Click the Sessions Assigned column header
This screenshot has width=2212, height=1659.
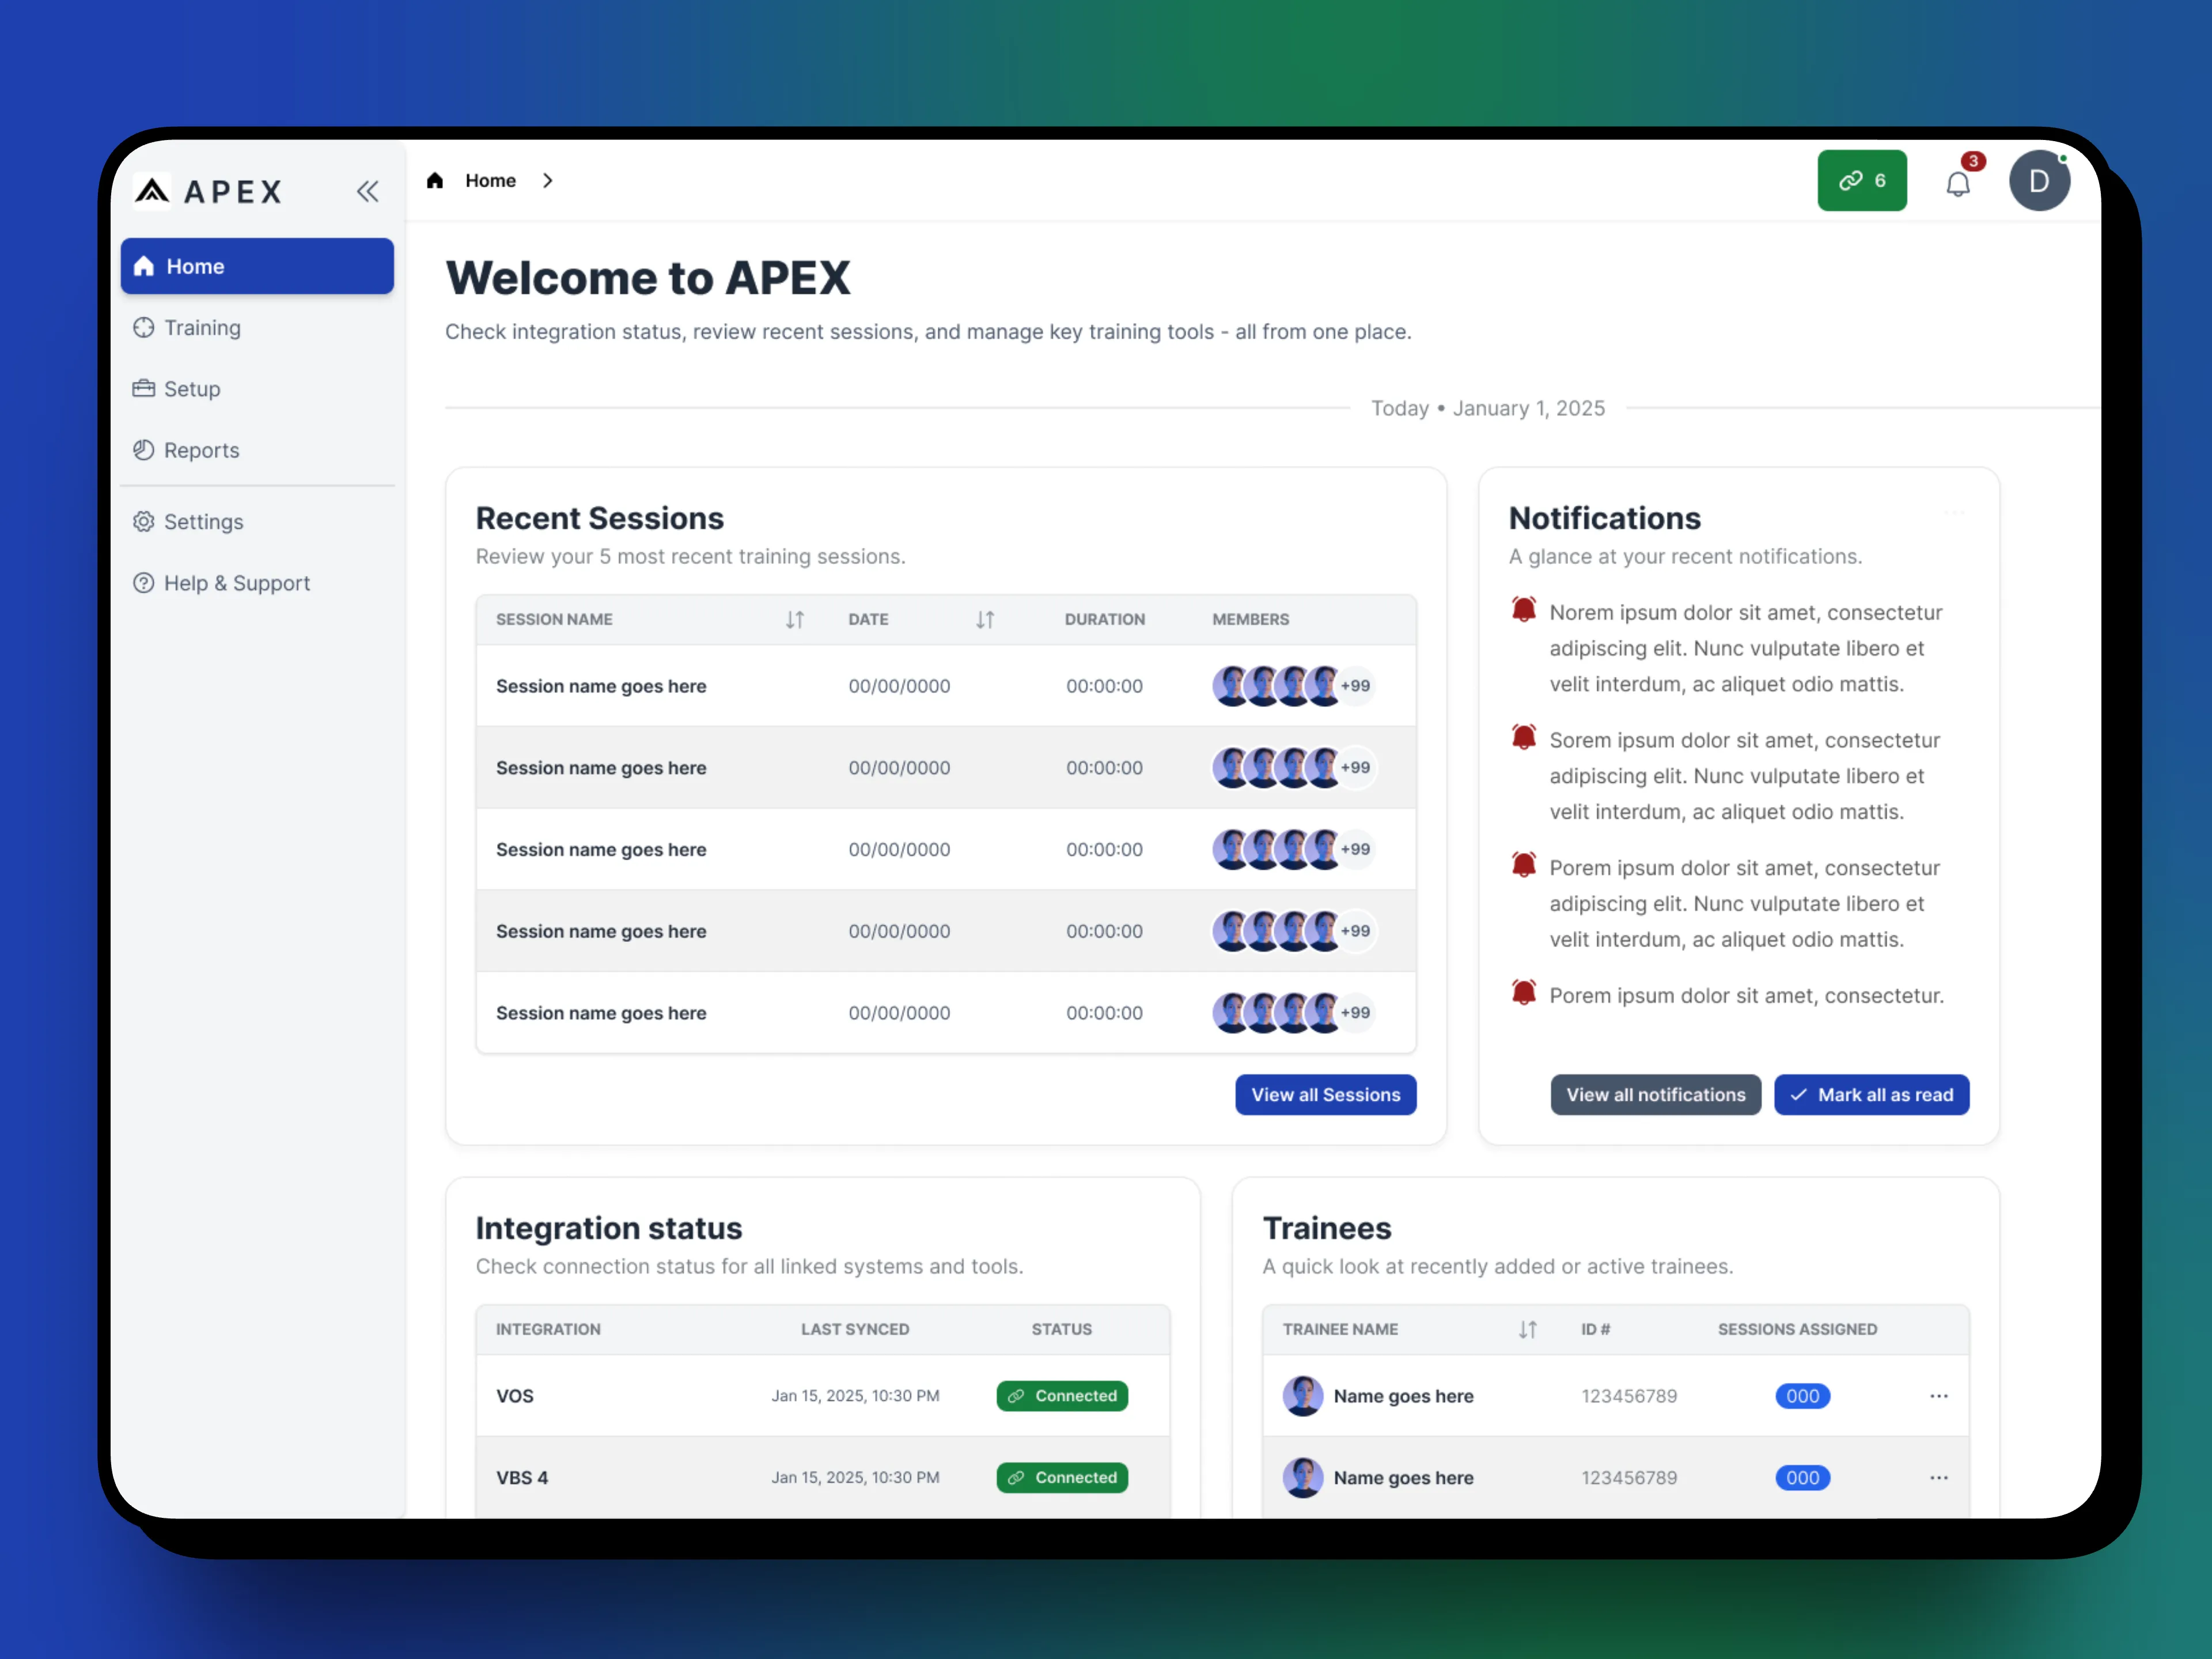(x=1798, y=1330)
